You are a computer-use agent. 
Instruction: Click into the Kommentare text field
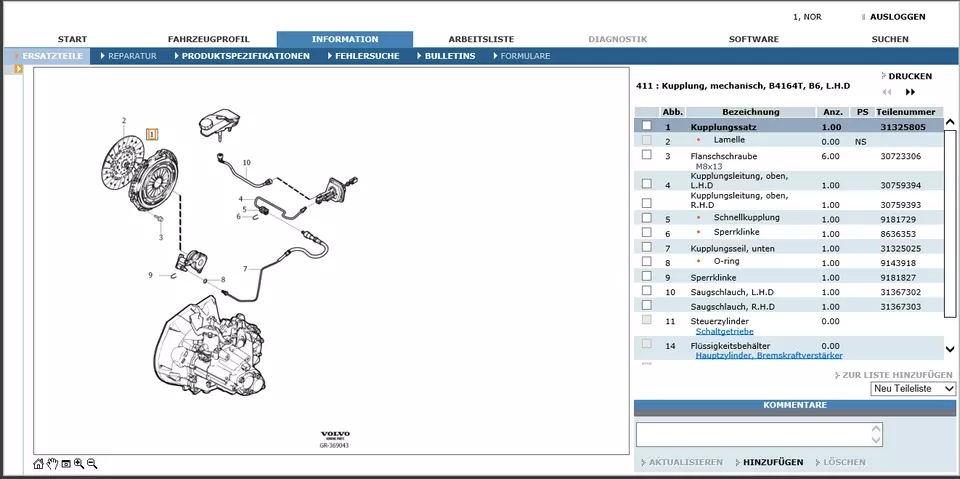point(752,434)
